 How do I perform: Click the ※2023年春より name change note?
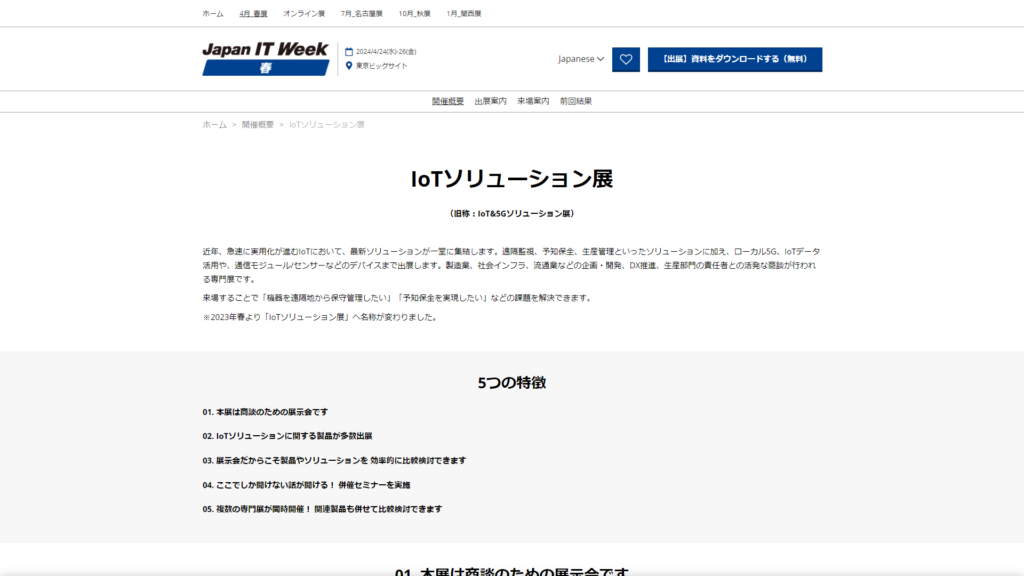click(x=321, y=317)
